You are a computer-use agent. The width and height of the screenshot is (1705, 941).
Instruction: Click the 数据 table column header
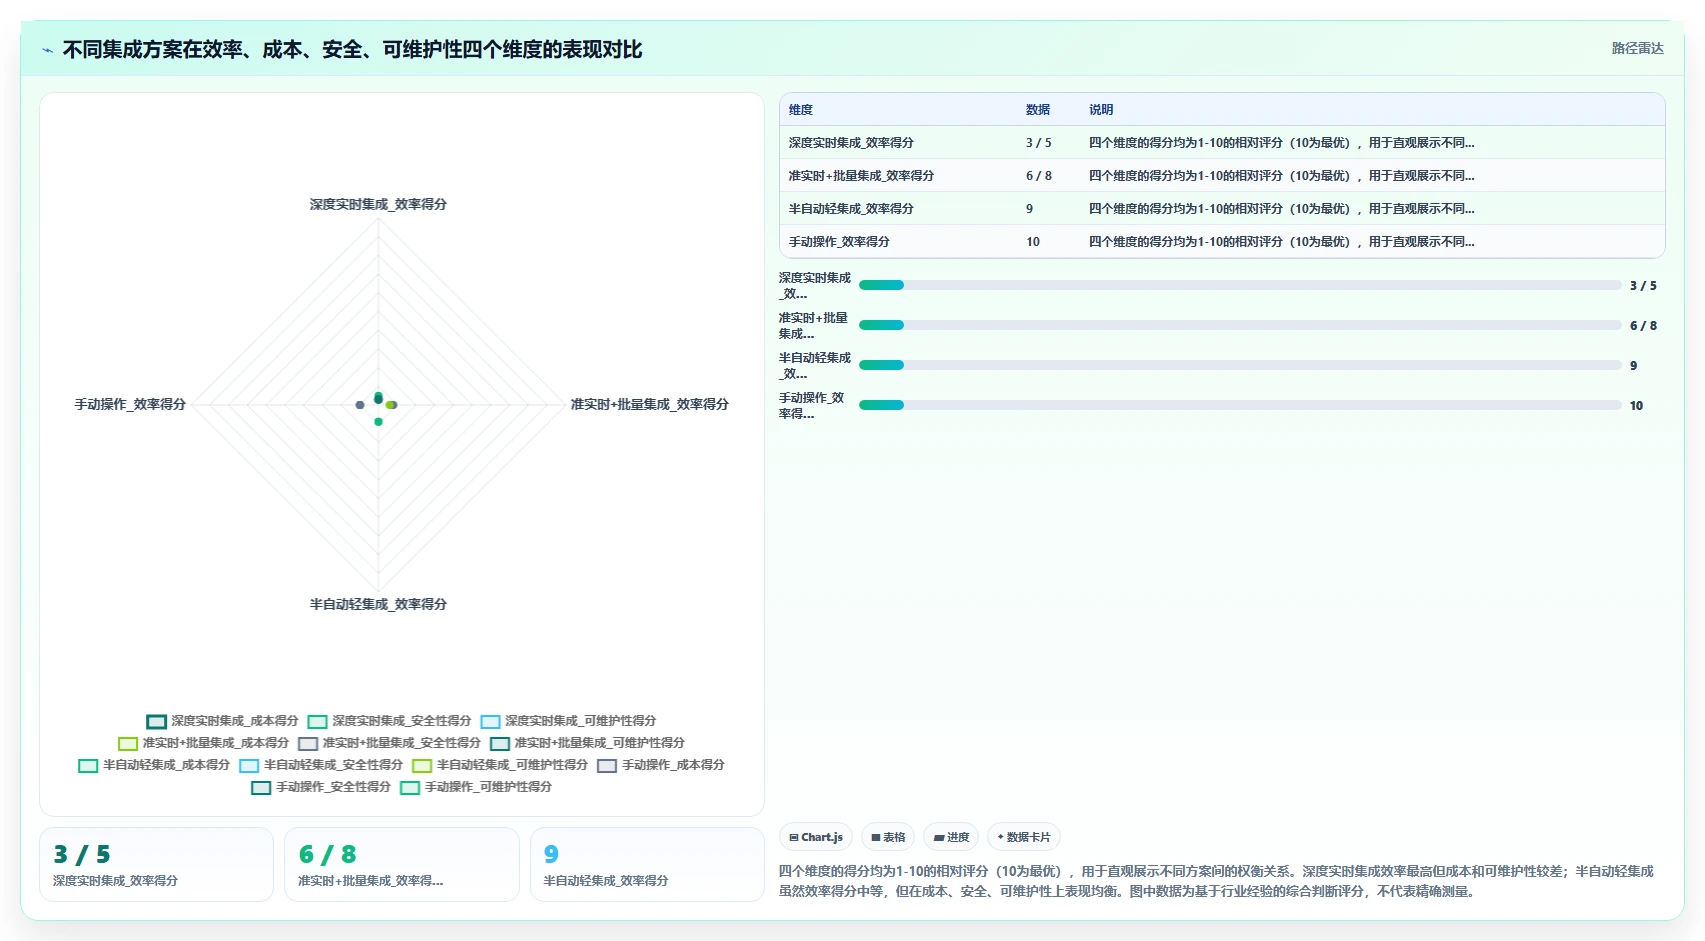1037,110
